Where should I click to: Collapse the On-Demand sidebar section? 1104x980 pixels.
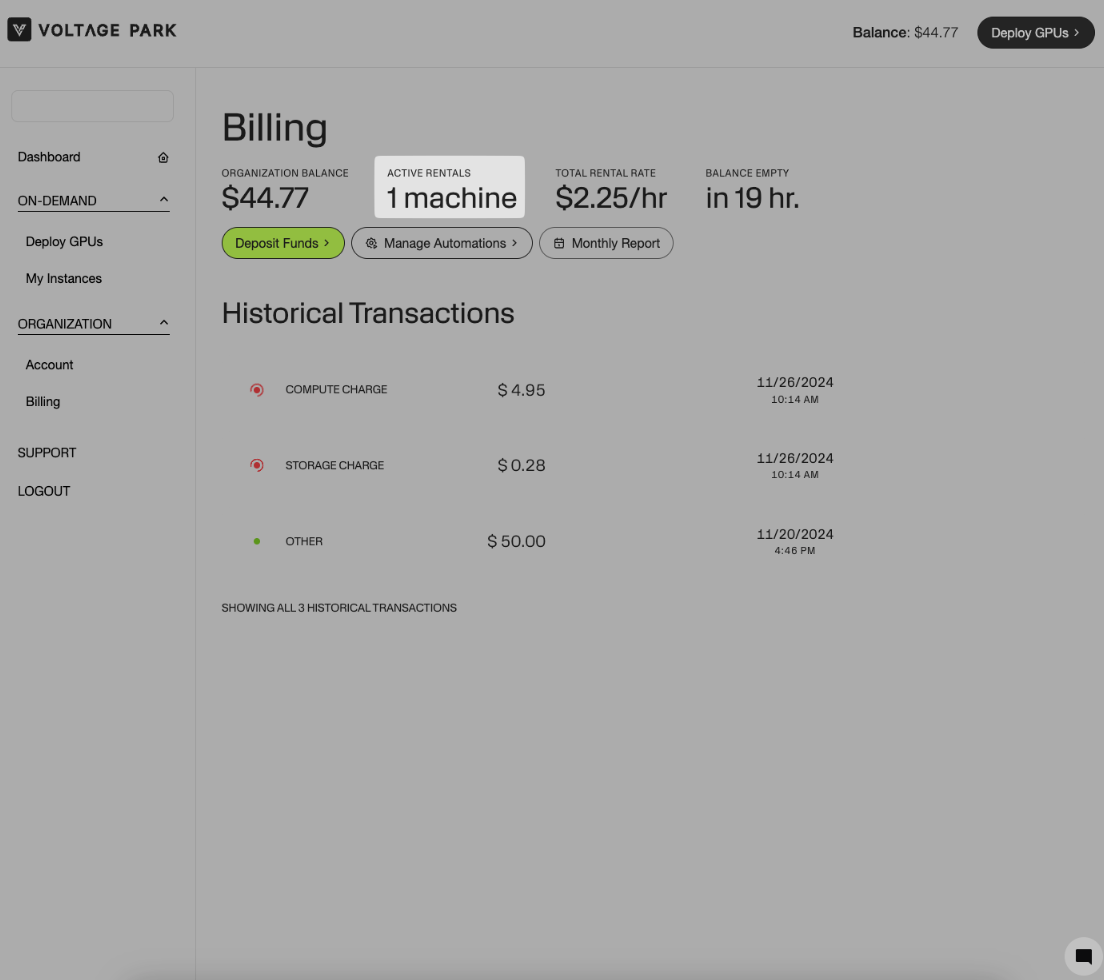[164, 200]
